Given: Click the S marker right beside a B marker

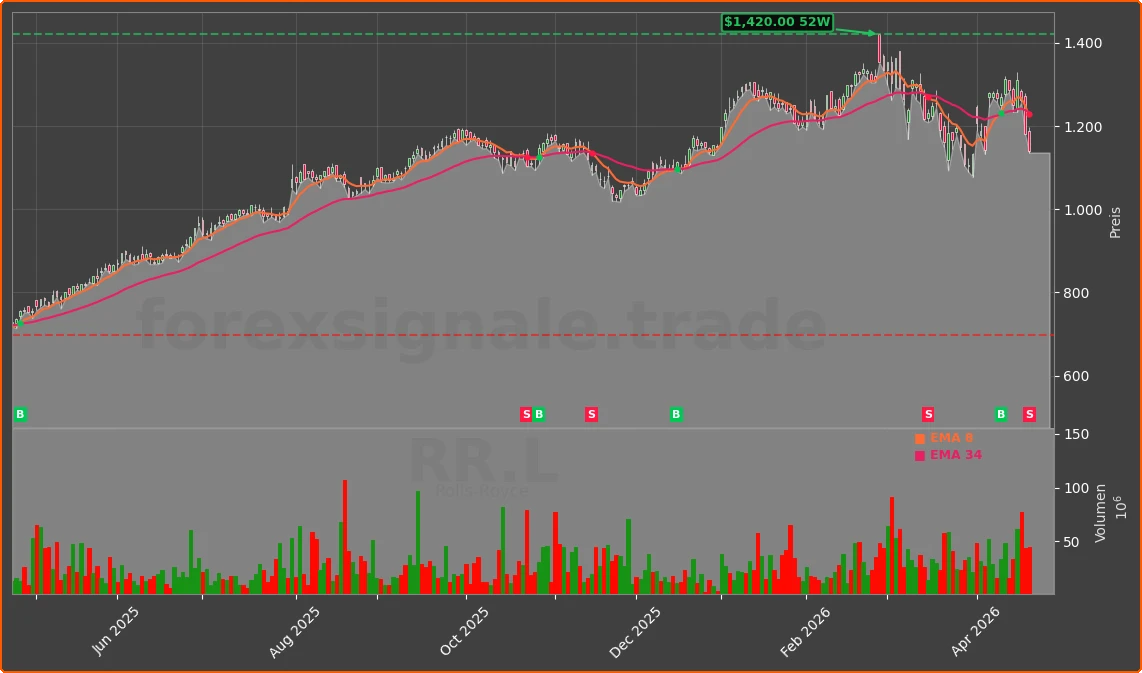Looking at the screenshot, I should pos(526,414).
